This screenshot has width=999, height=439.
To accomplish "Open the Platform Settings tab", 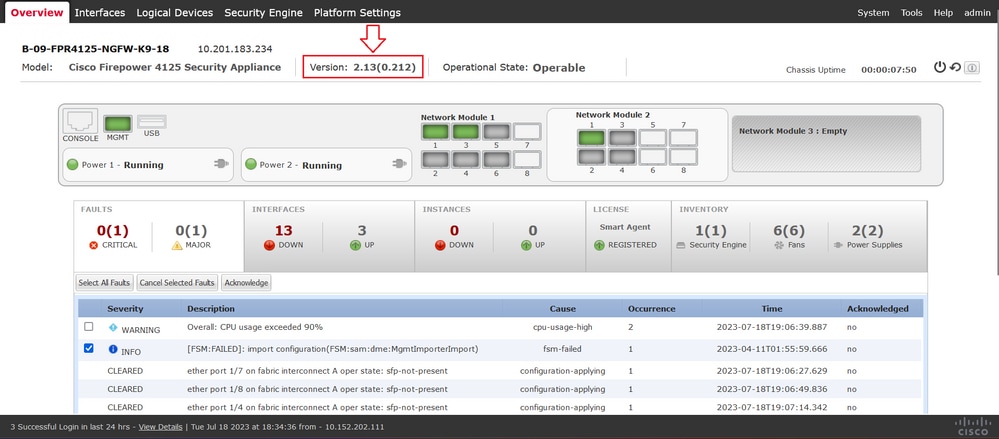I will tap(357, 13).
